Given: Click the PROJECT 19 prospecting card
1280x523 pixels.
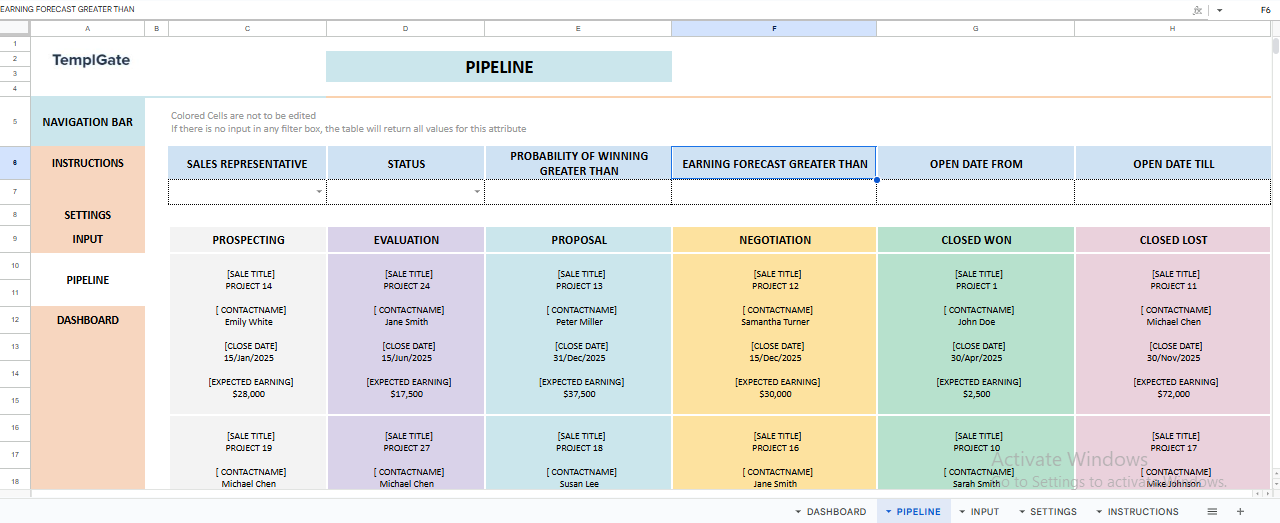Looking at the screenshot, I should click(x=248, y=453).
